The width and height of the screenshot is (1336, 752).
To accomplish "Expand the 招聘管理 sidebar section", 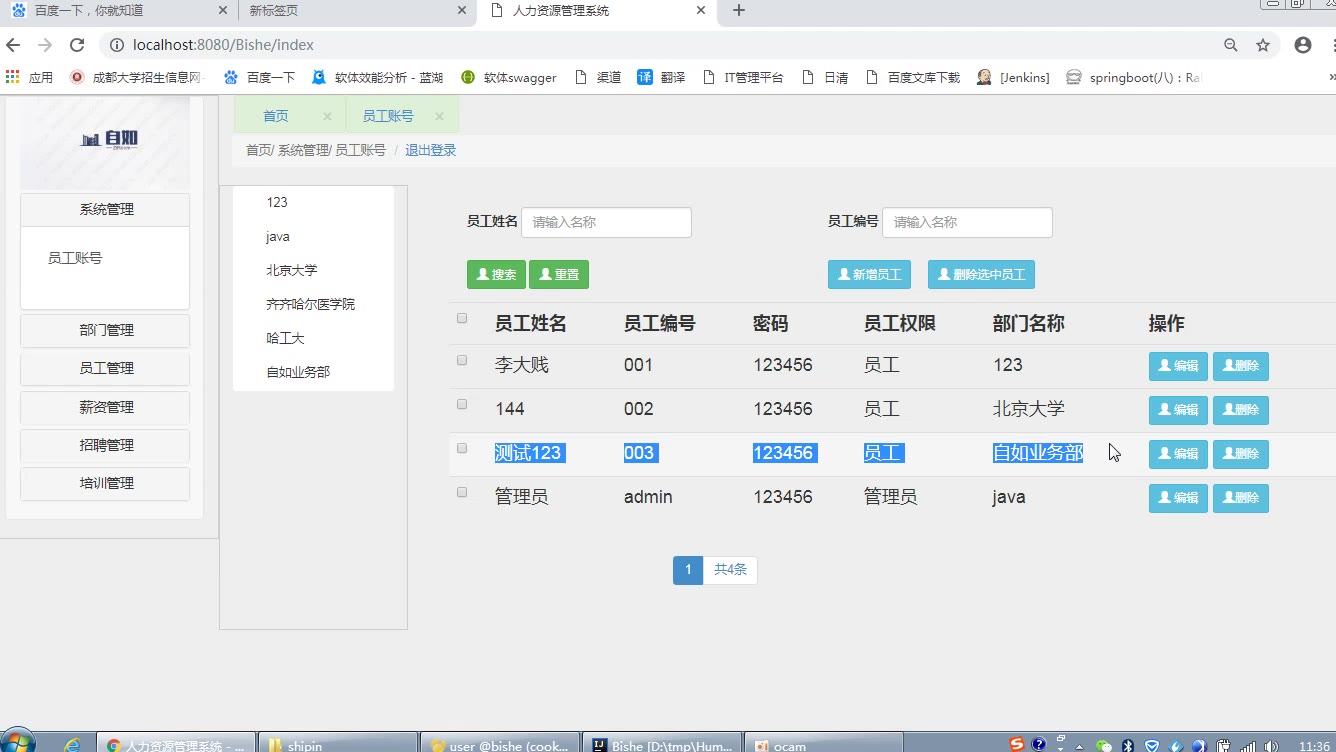I will click(x=105, y=445).
